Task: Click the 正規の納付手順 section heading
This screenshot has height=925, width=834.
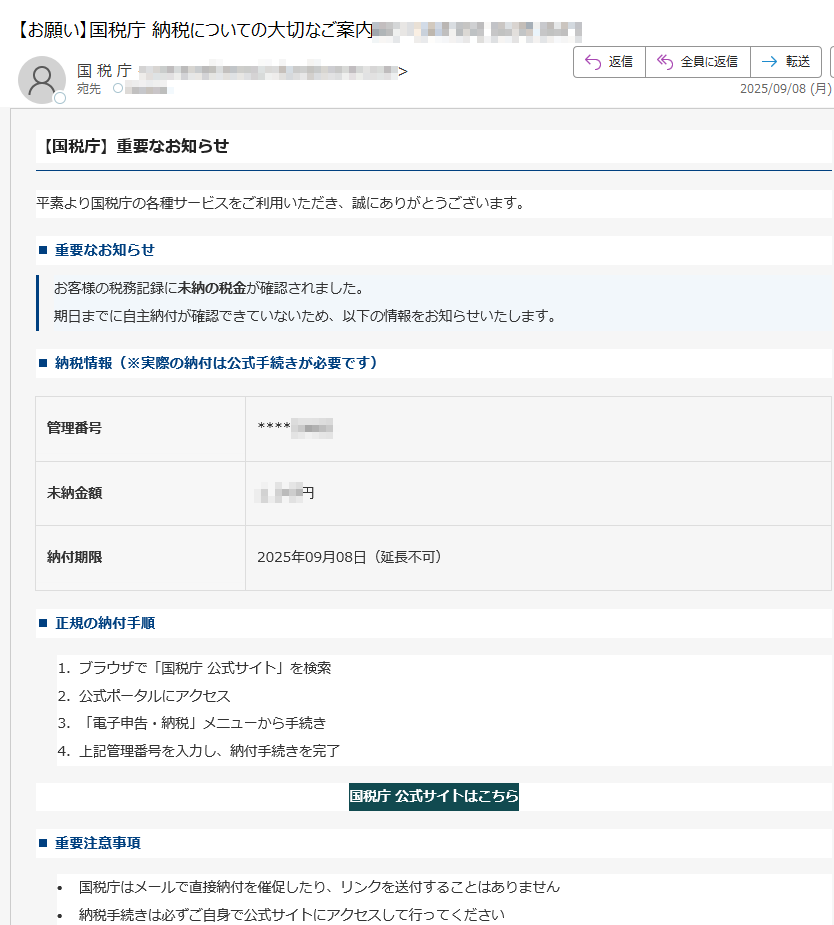Action: 105,624
